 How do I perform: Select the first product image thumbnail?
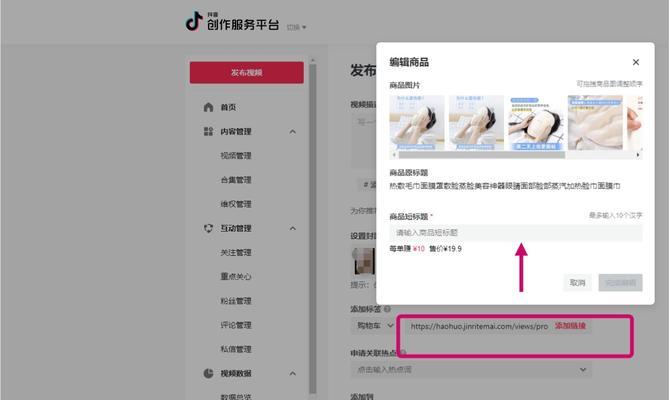click(417, 122)
